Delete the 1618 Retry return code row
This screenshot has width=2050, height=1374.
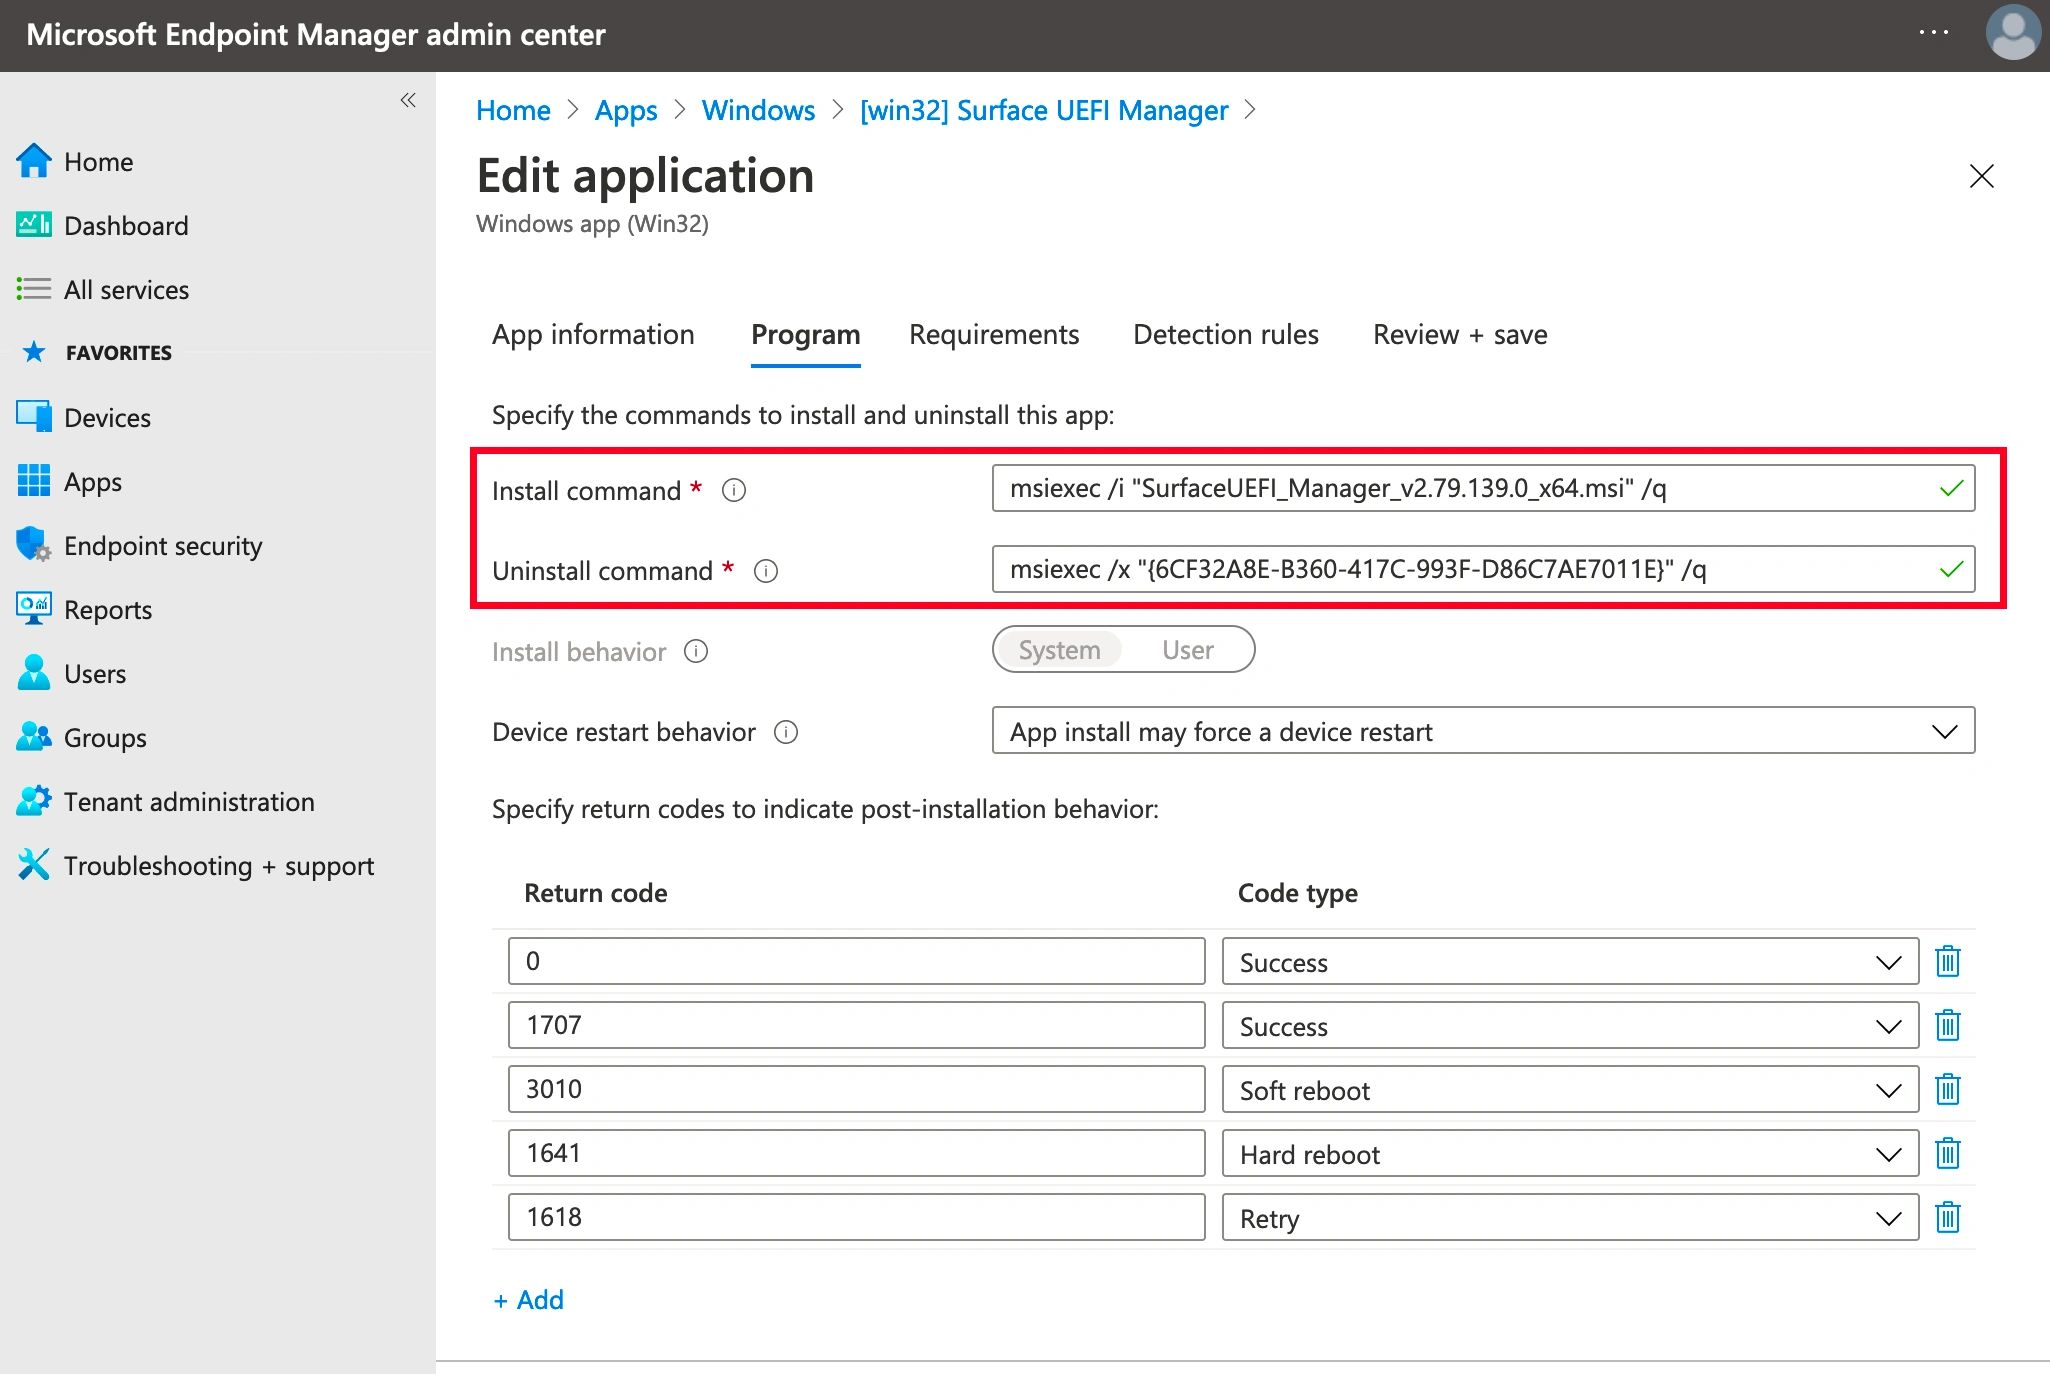[x=1947, y=1217]
